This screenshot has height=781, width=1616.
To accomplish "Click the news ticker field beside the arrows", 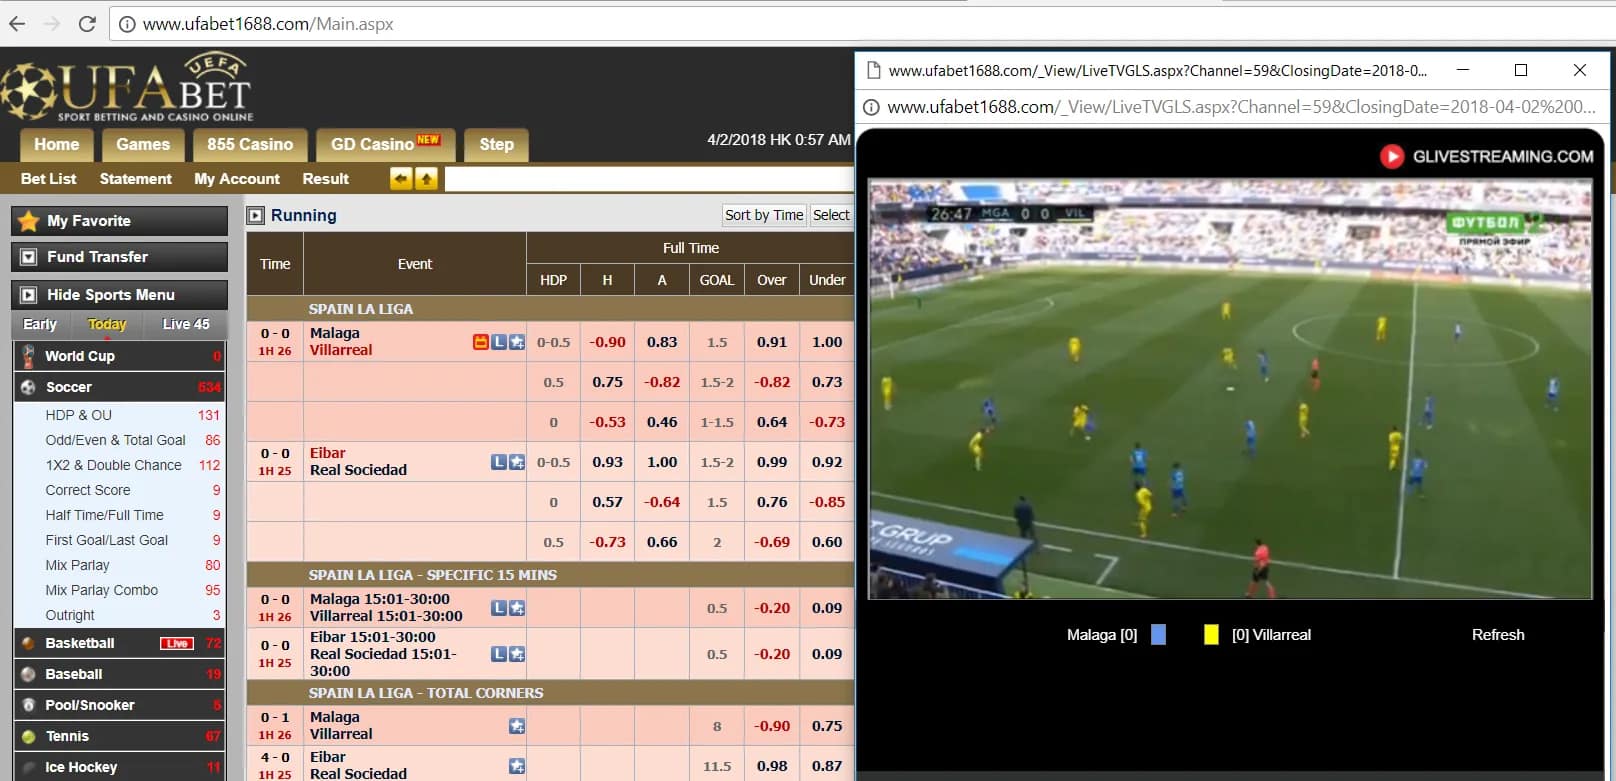I will click(x=648, y=179).
